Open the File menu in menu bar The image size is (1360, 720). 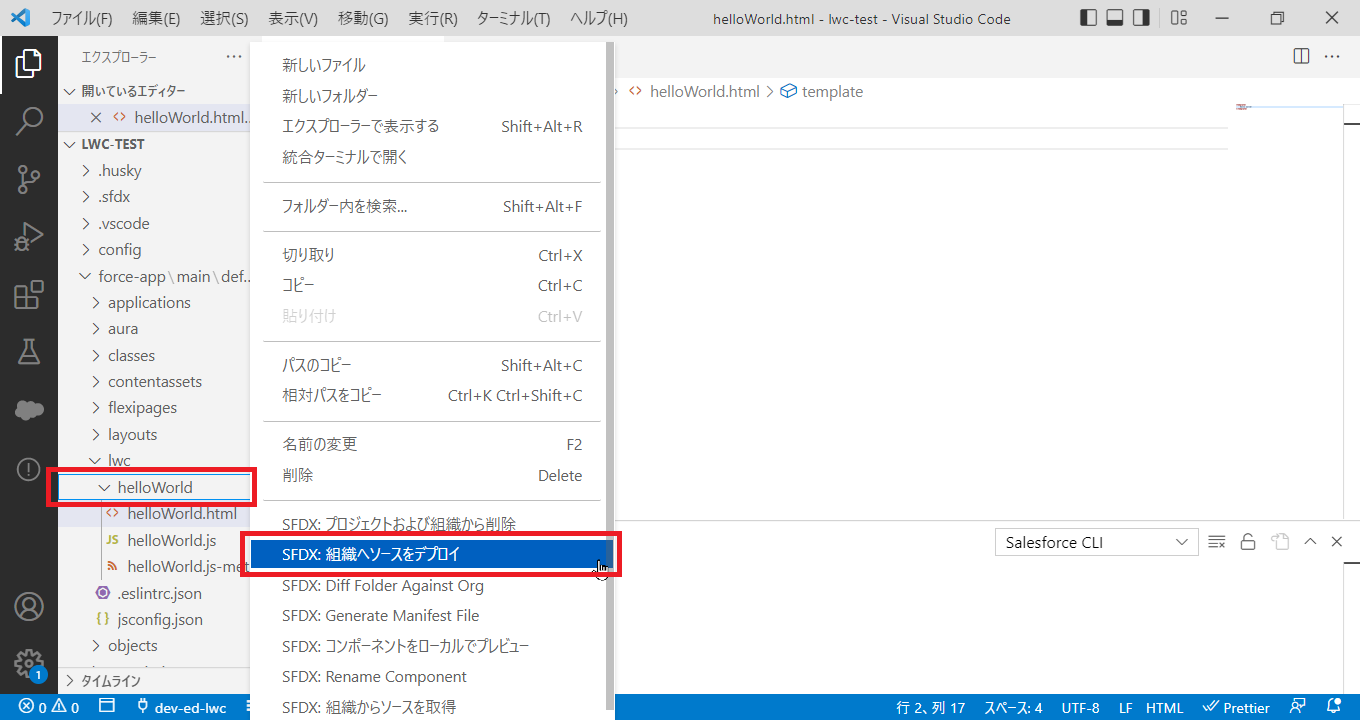pyautogui.click(x=82, y=18)
